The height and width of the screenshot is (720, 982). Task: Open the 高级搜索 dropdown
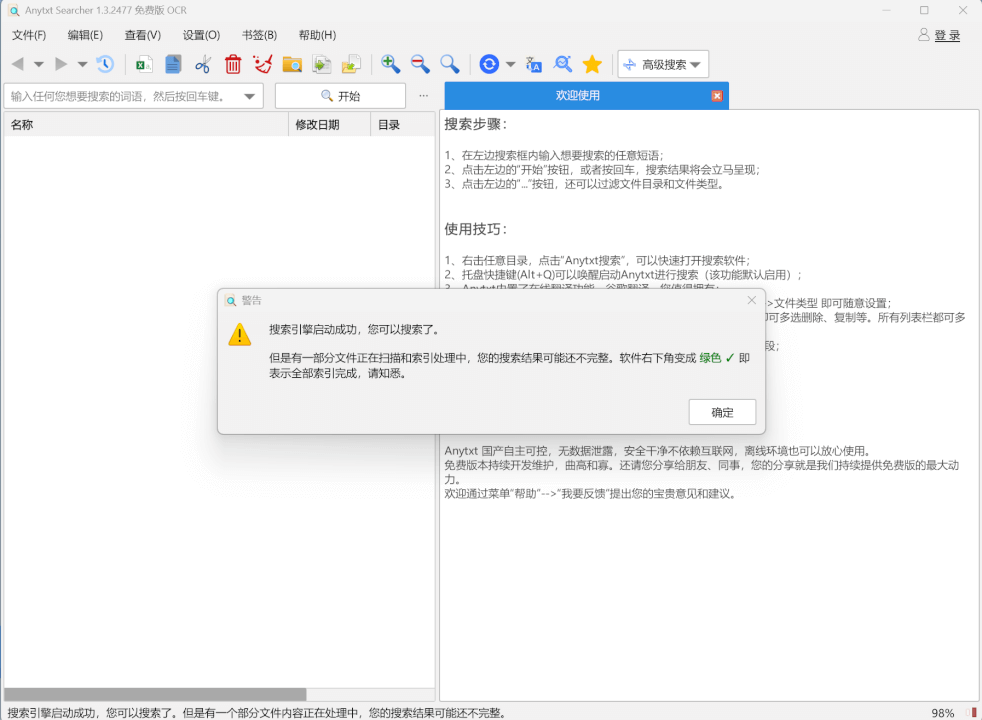coord(662,63)
